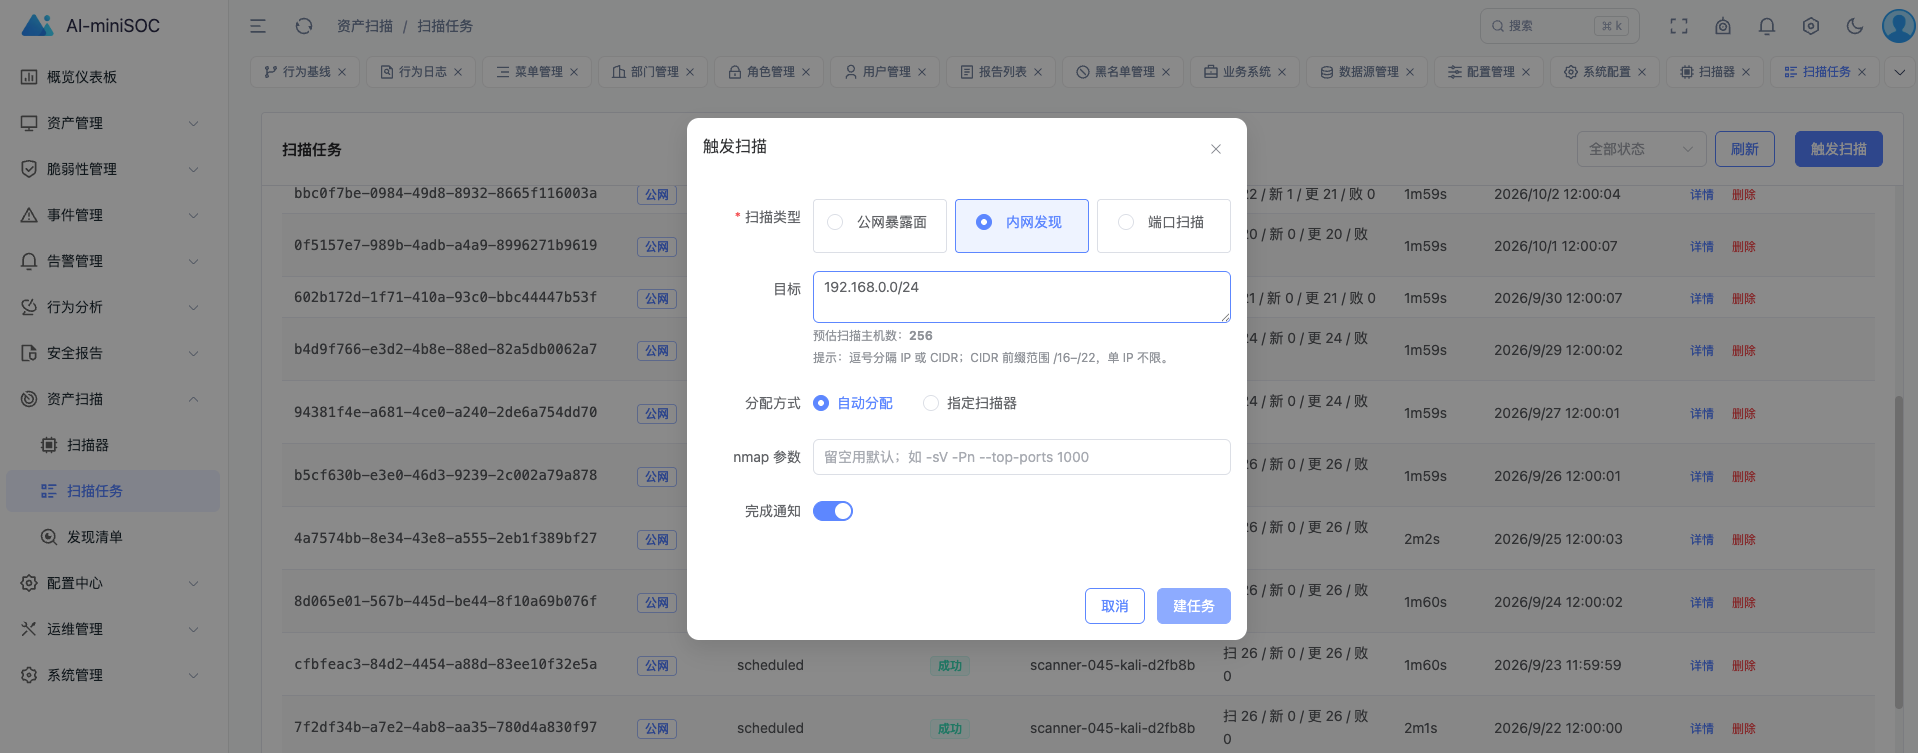Screen dimensions: 1918x753
Task: Click the 目标 textarea
Action: [1022, 297]
